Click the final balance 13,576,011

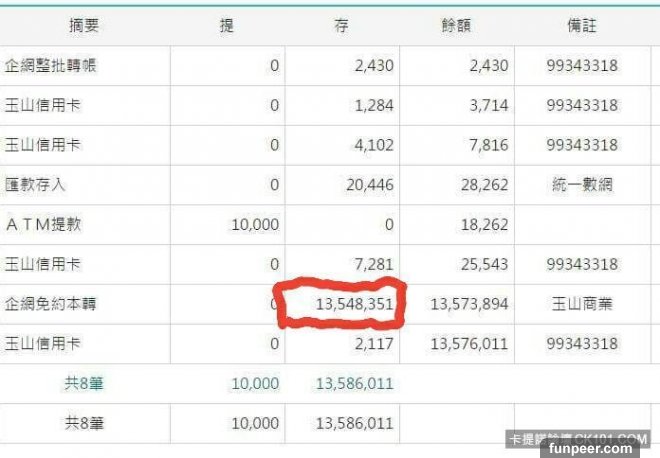point(469,344)
